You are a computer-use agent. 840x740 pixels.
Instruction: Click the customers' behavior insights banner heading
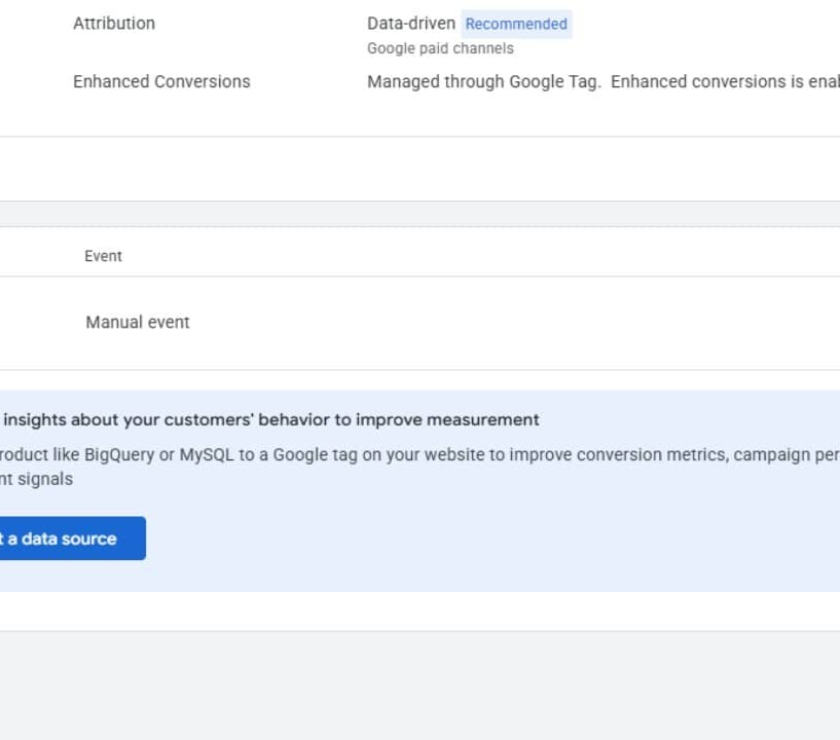[x=270, y=420]
